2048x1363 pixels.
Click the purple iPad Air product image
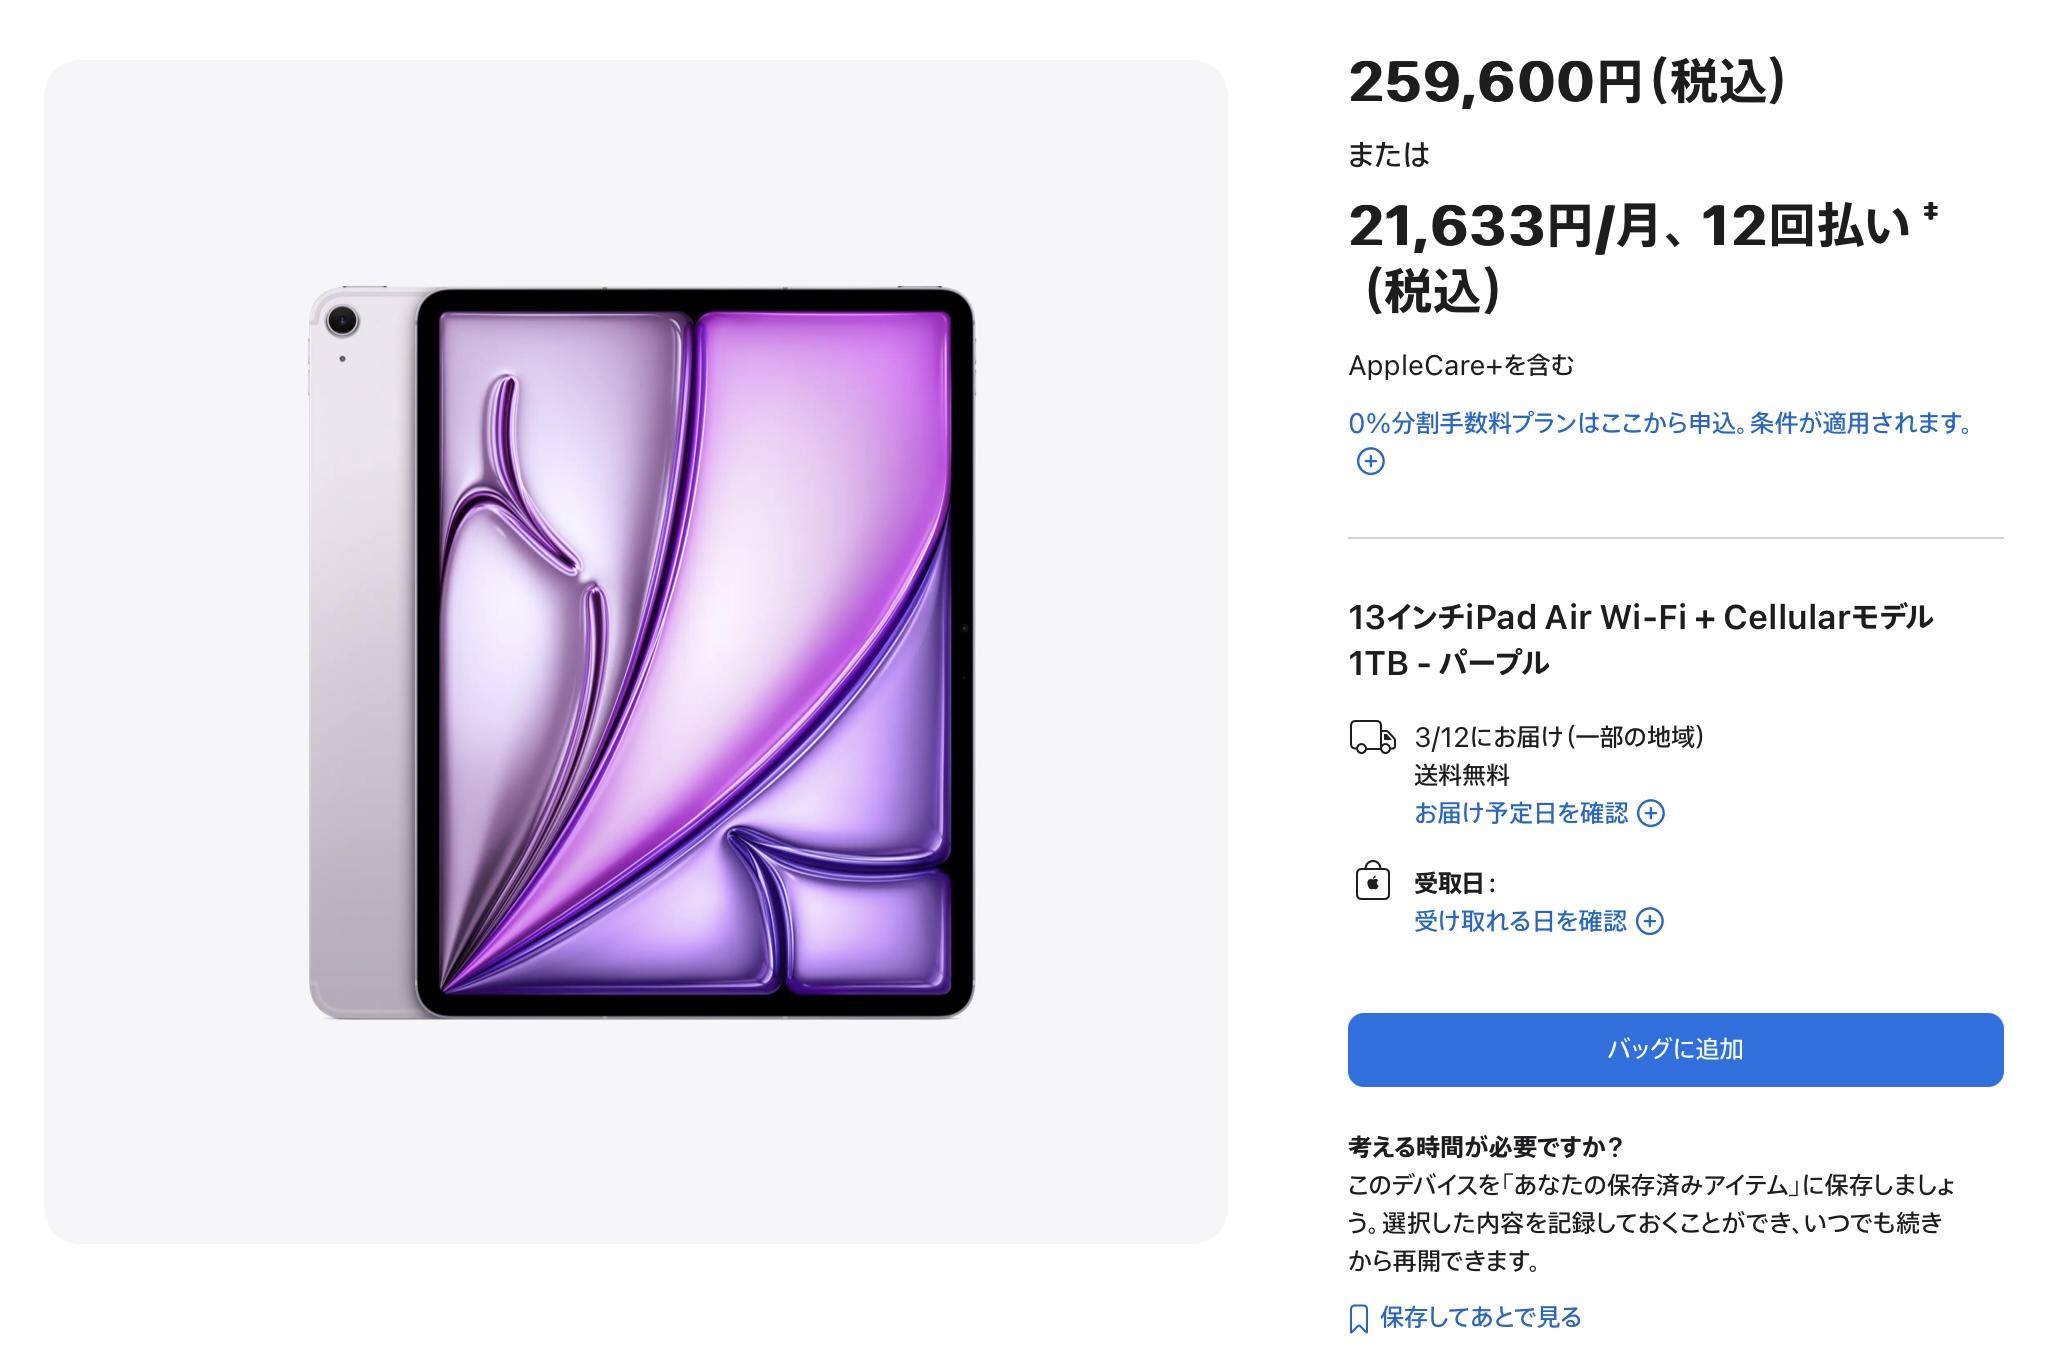point(641,653)
